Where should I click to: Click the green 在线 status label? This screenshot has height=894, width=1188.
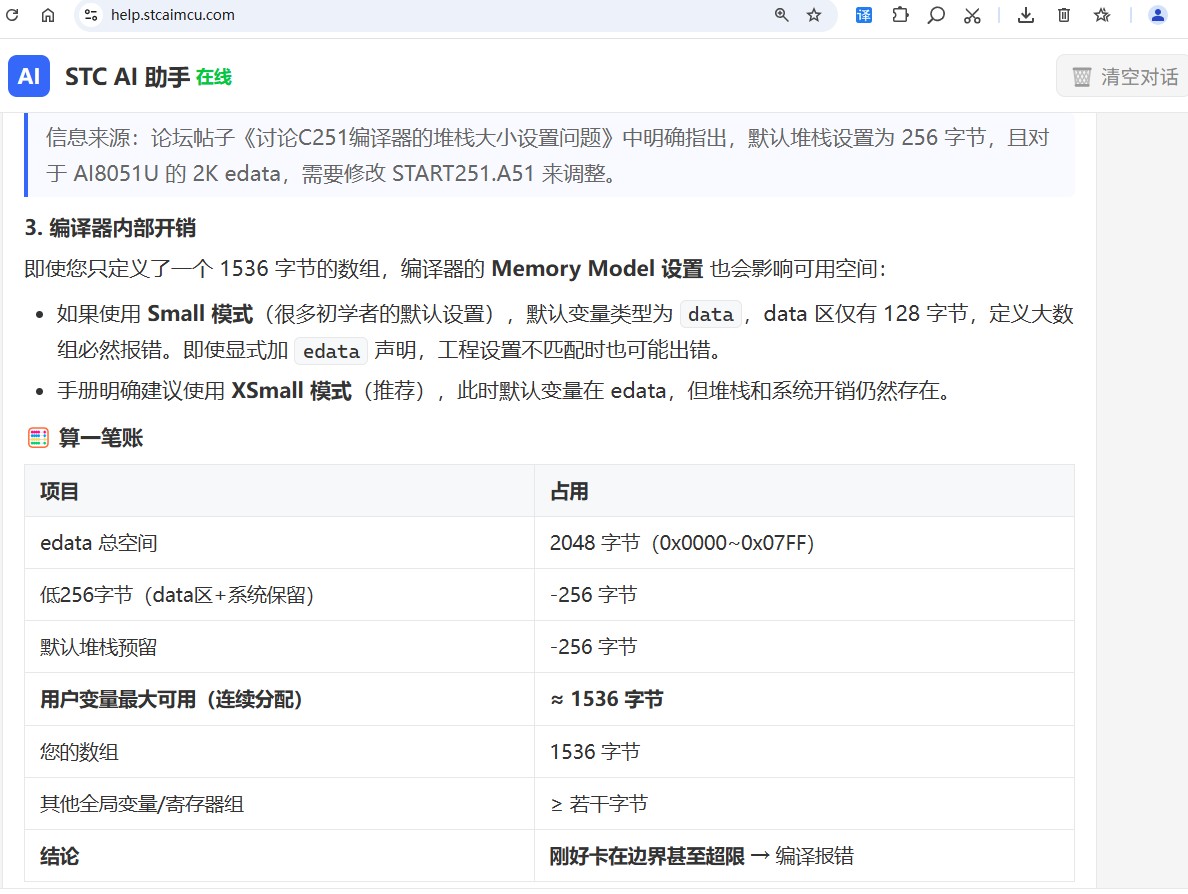(x=214, y=77)
